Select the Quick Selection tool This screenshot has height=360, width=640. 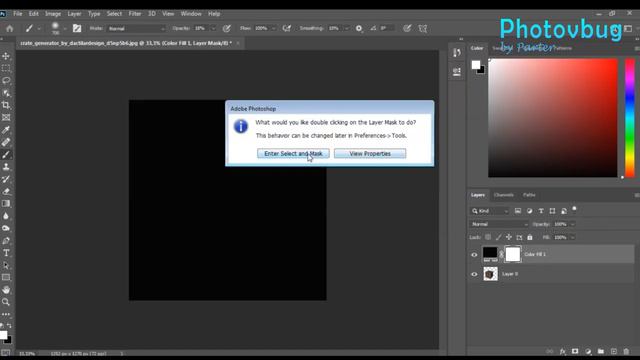pos(6,93)
